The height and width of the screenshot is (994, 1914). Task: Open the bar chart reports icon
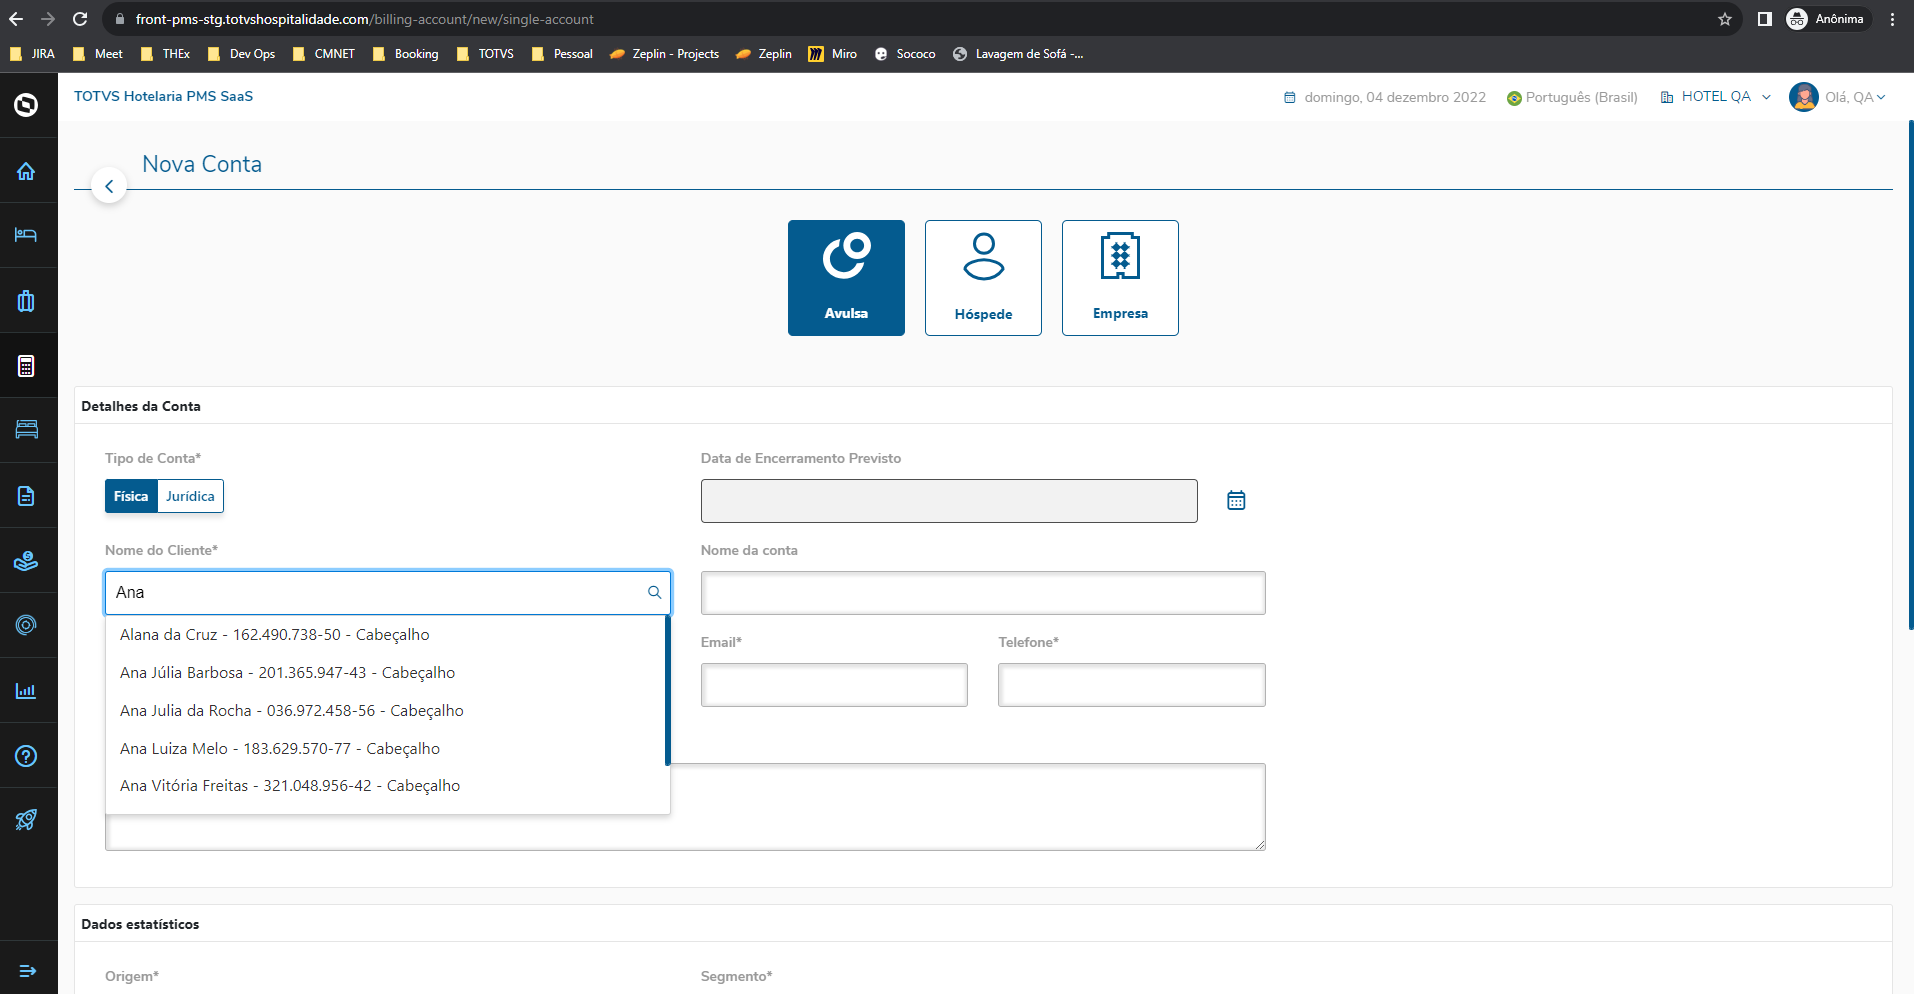click(x=26, y=691)
